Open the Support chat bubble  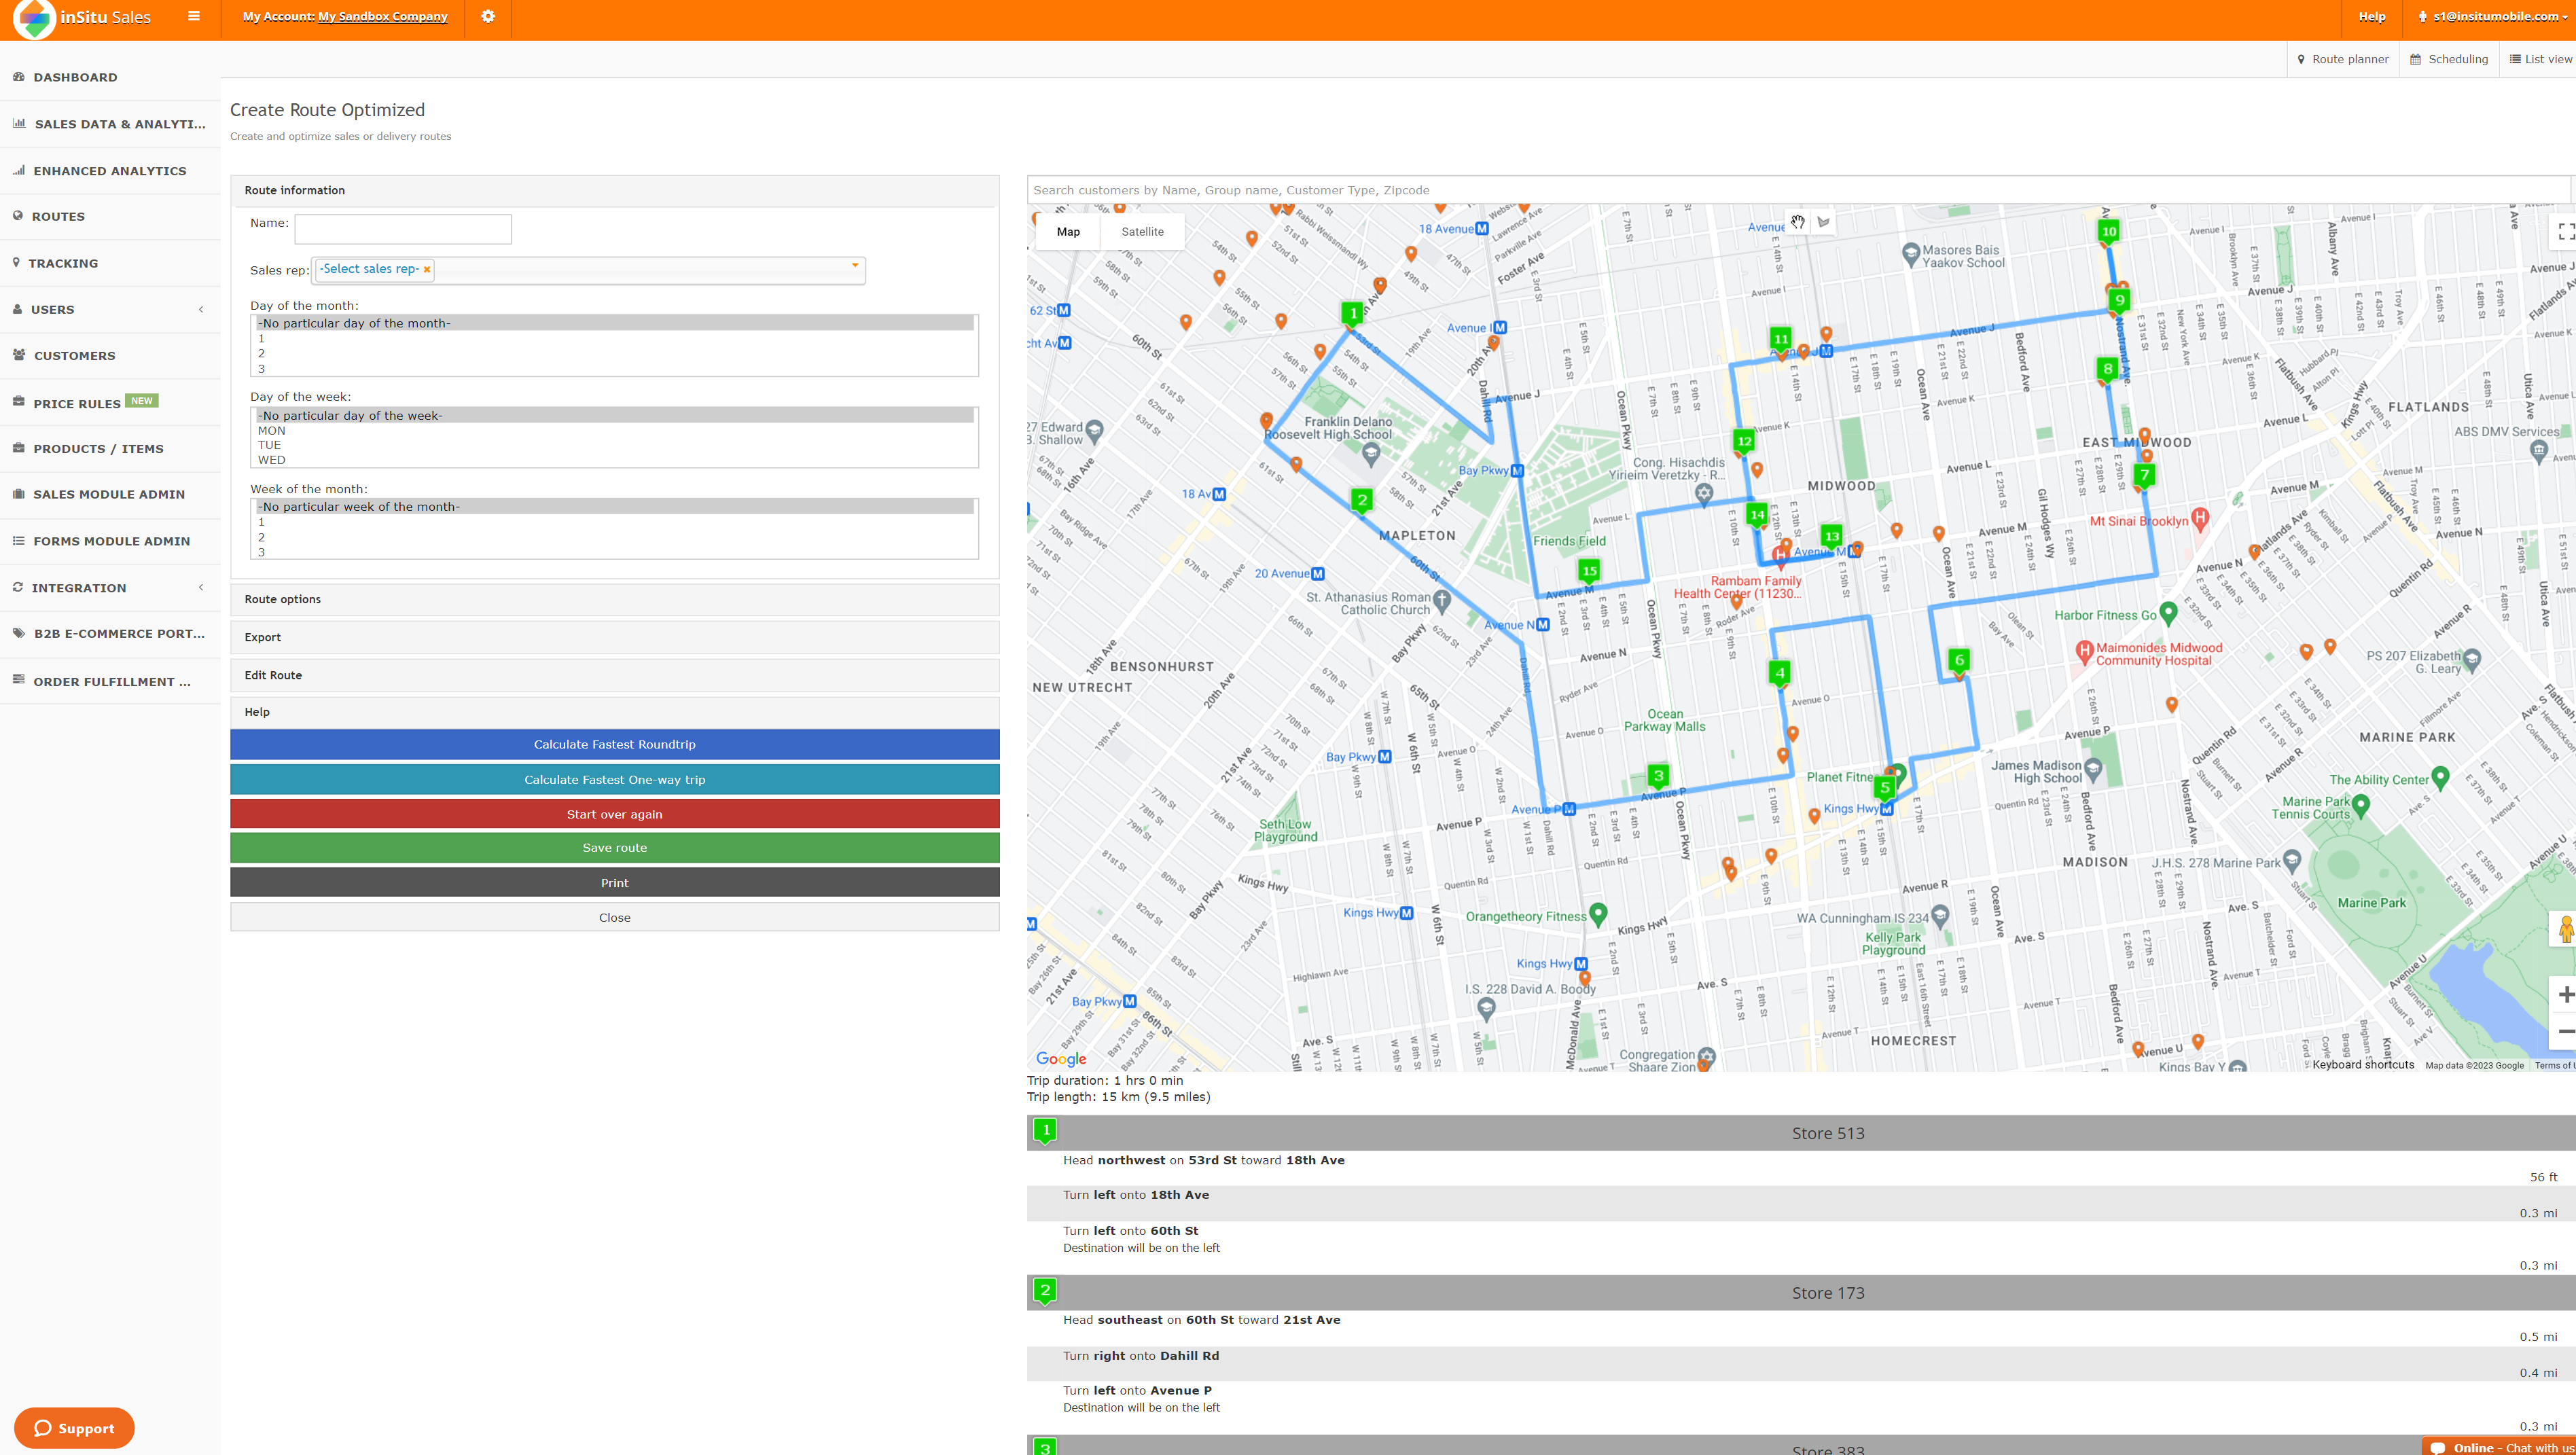coord(74,1428)
